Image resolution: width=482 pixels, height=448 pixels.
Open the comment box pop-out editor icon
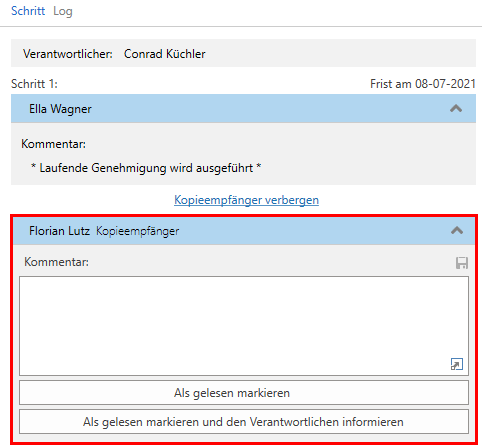(x=457, y=364)
